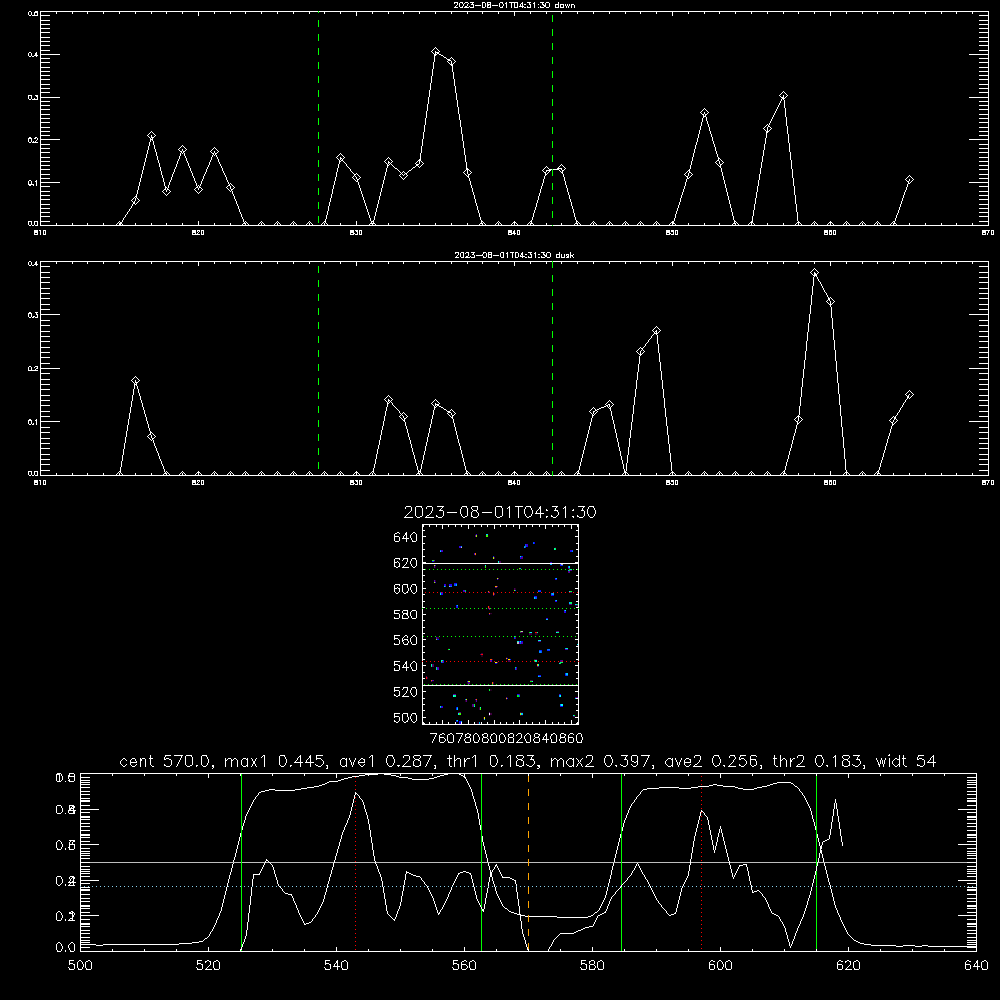The image size is (1000, 1000).
Task: Click the '560' x-axis label of bottom plot
Action: coord(464,966)
